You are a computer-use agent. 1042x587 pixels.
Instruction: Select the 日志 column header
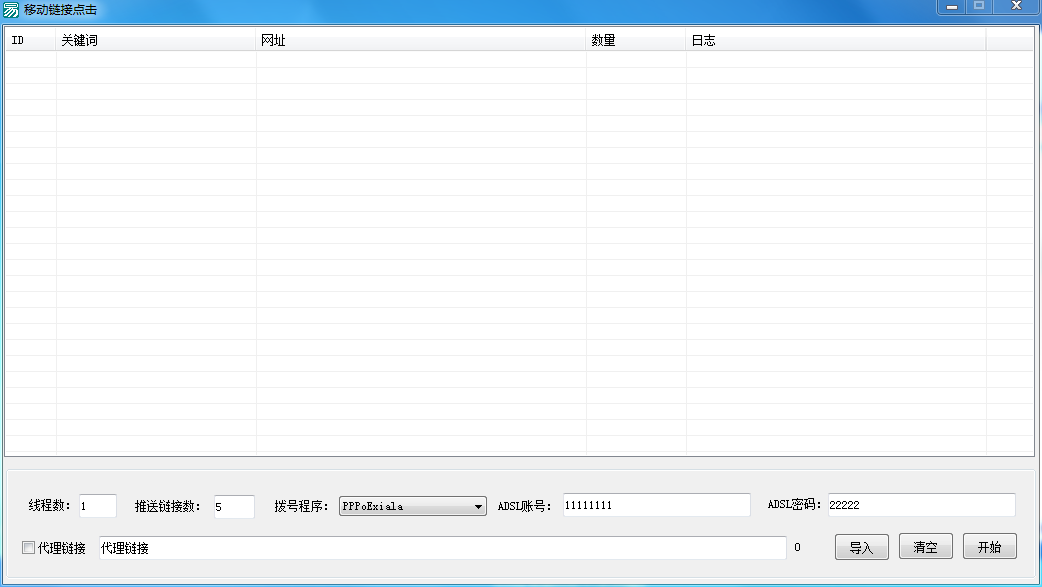pyautogui.click(x=836, y=41)
